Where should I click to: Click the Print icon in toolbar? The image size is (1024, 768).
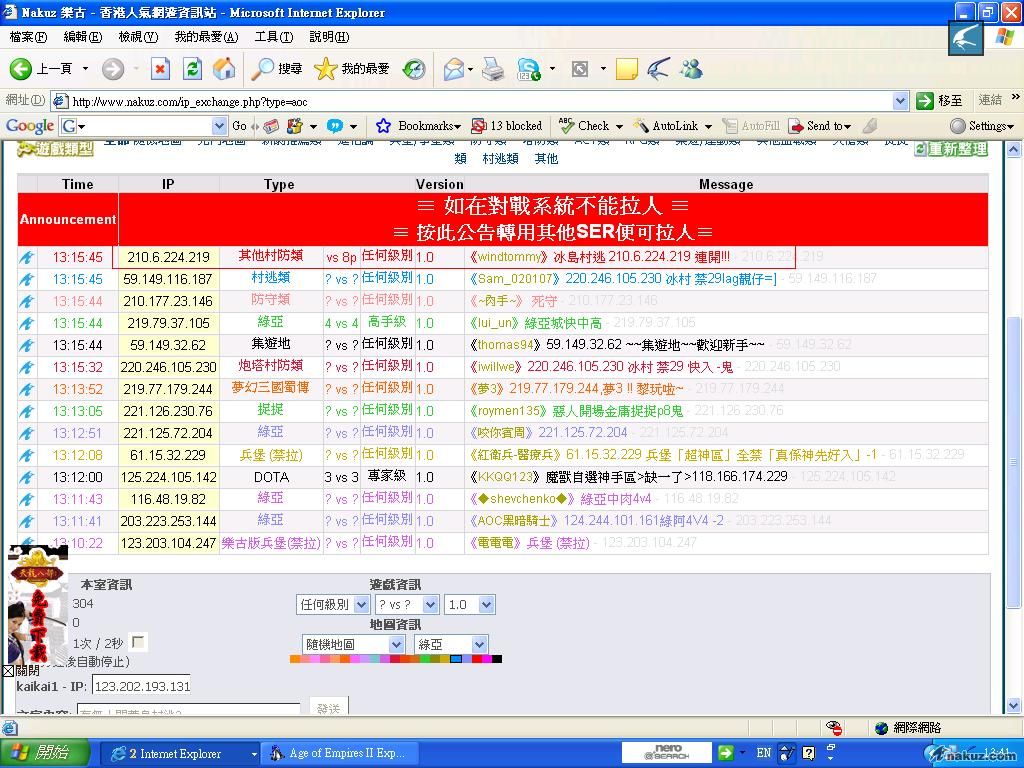tap(493, 69)
